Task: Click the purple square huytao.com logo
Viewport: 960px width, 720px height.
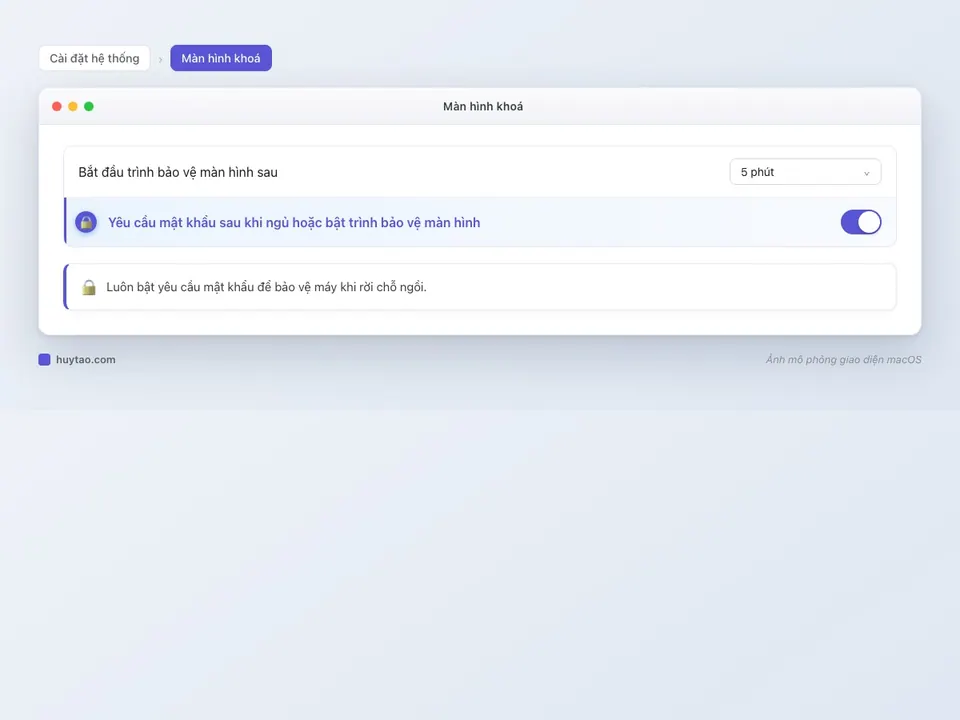Action: 44,359
